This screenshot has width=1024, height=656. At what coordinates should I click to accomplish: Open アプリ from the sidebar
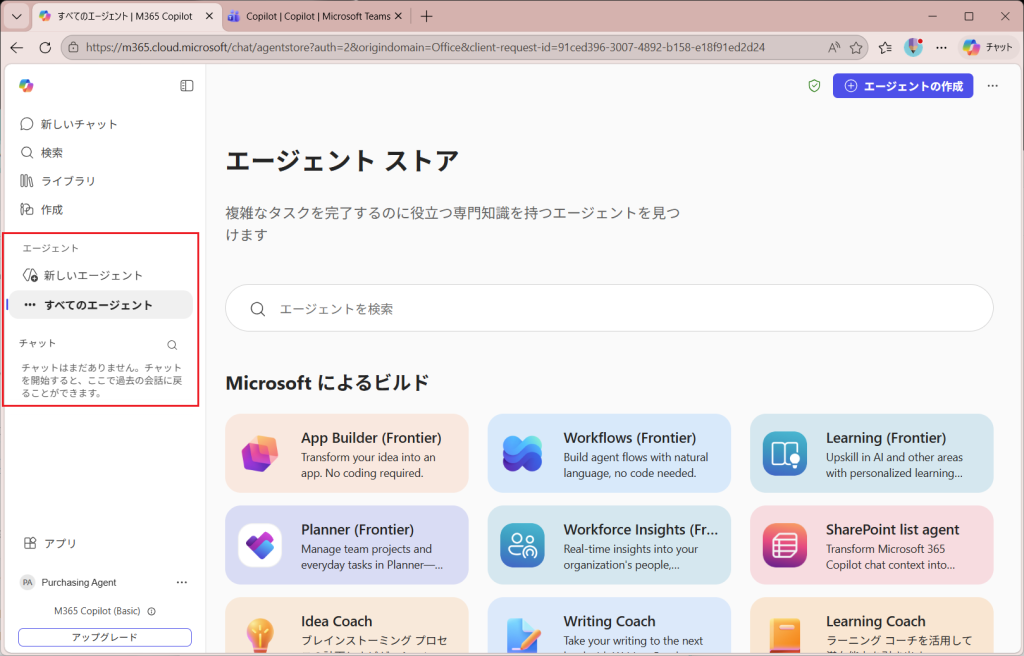point(60,543)
